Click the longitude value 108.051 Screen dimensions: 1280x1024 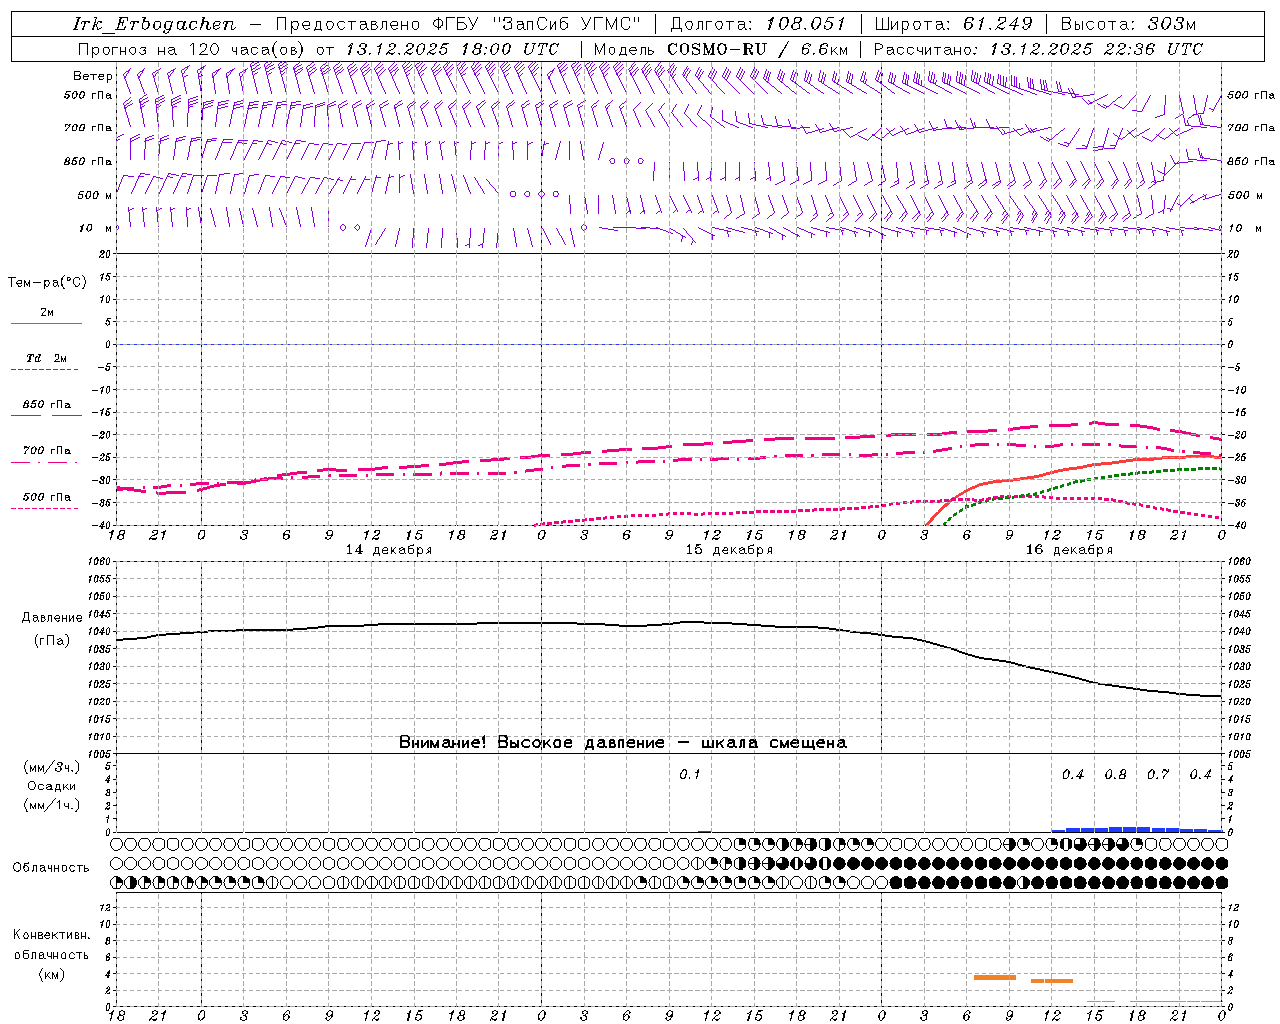[x=806, y=24]
